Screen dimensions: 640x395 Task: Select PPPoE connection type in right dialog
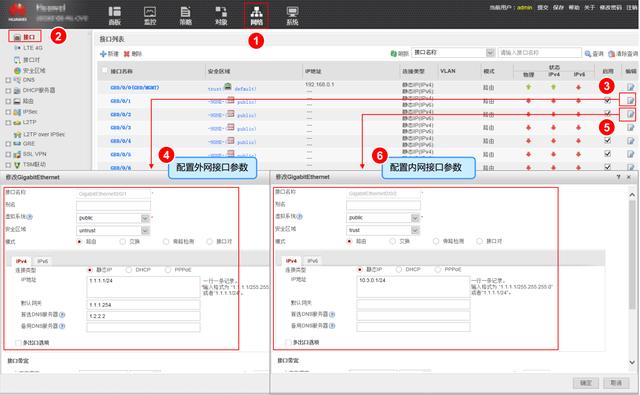[x=438, y=270]
